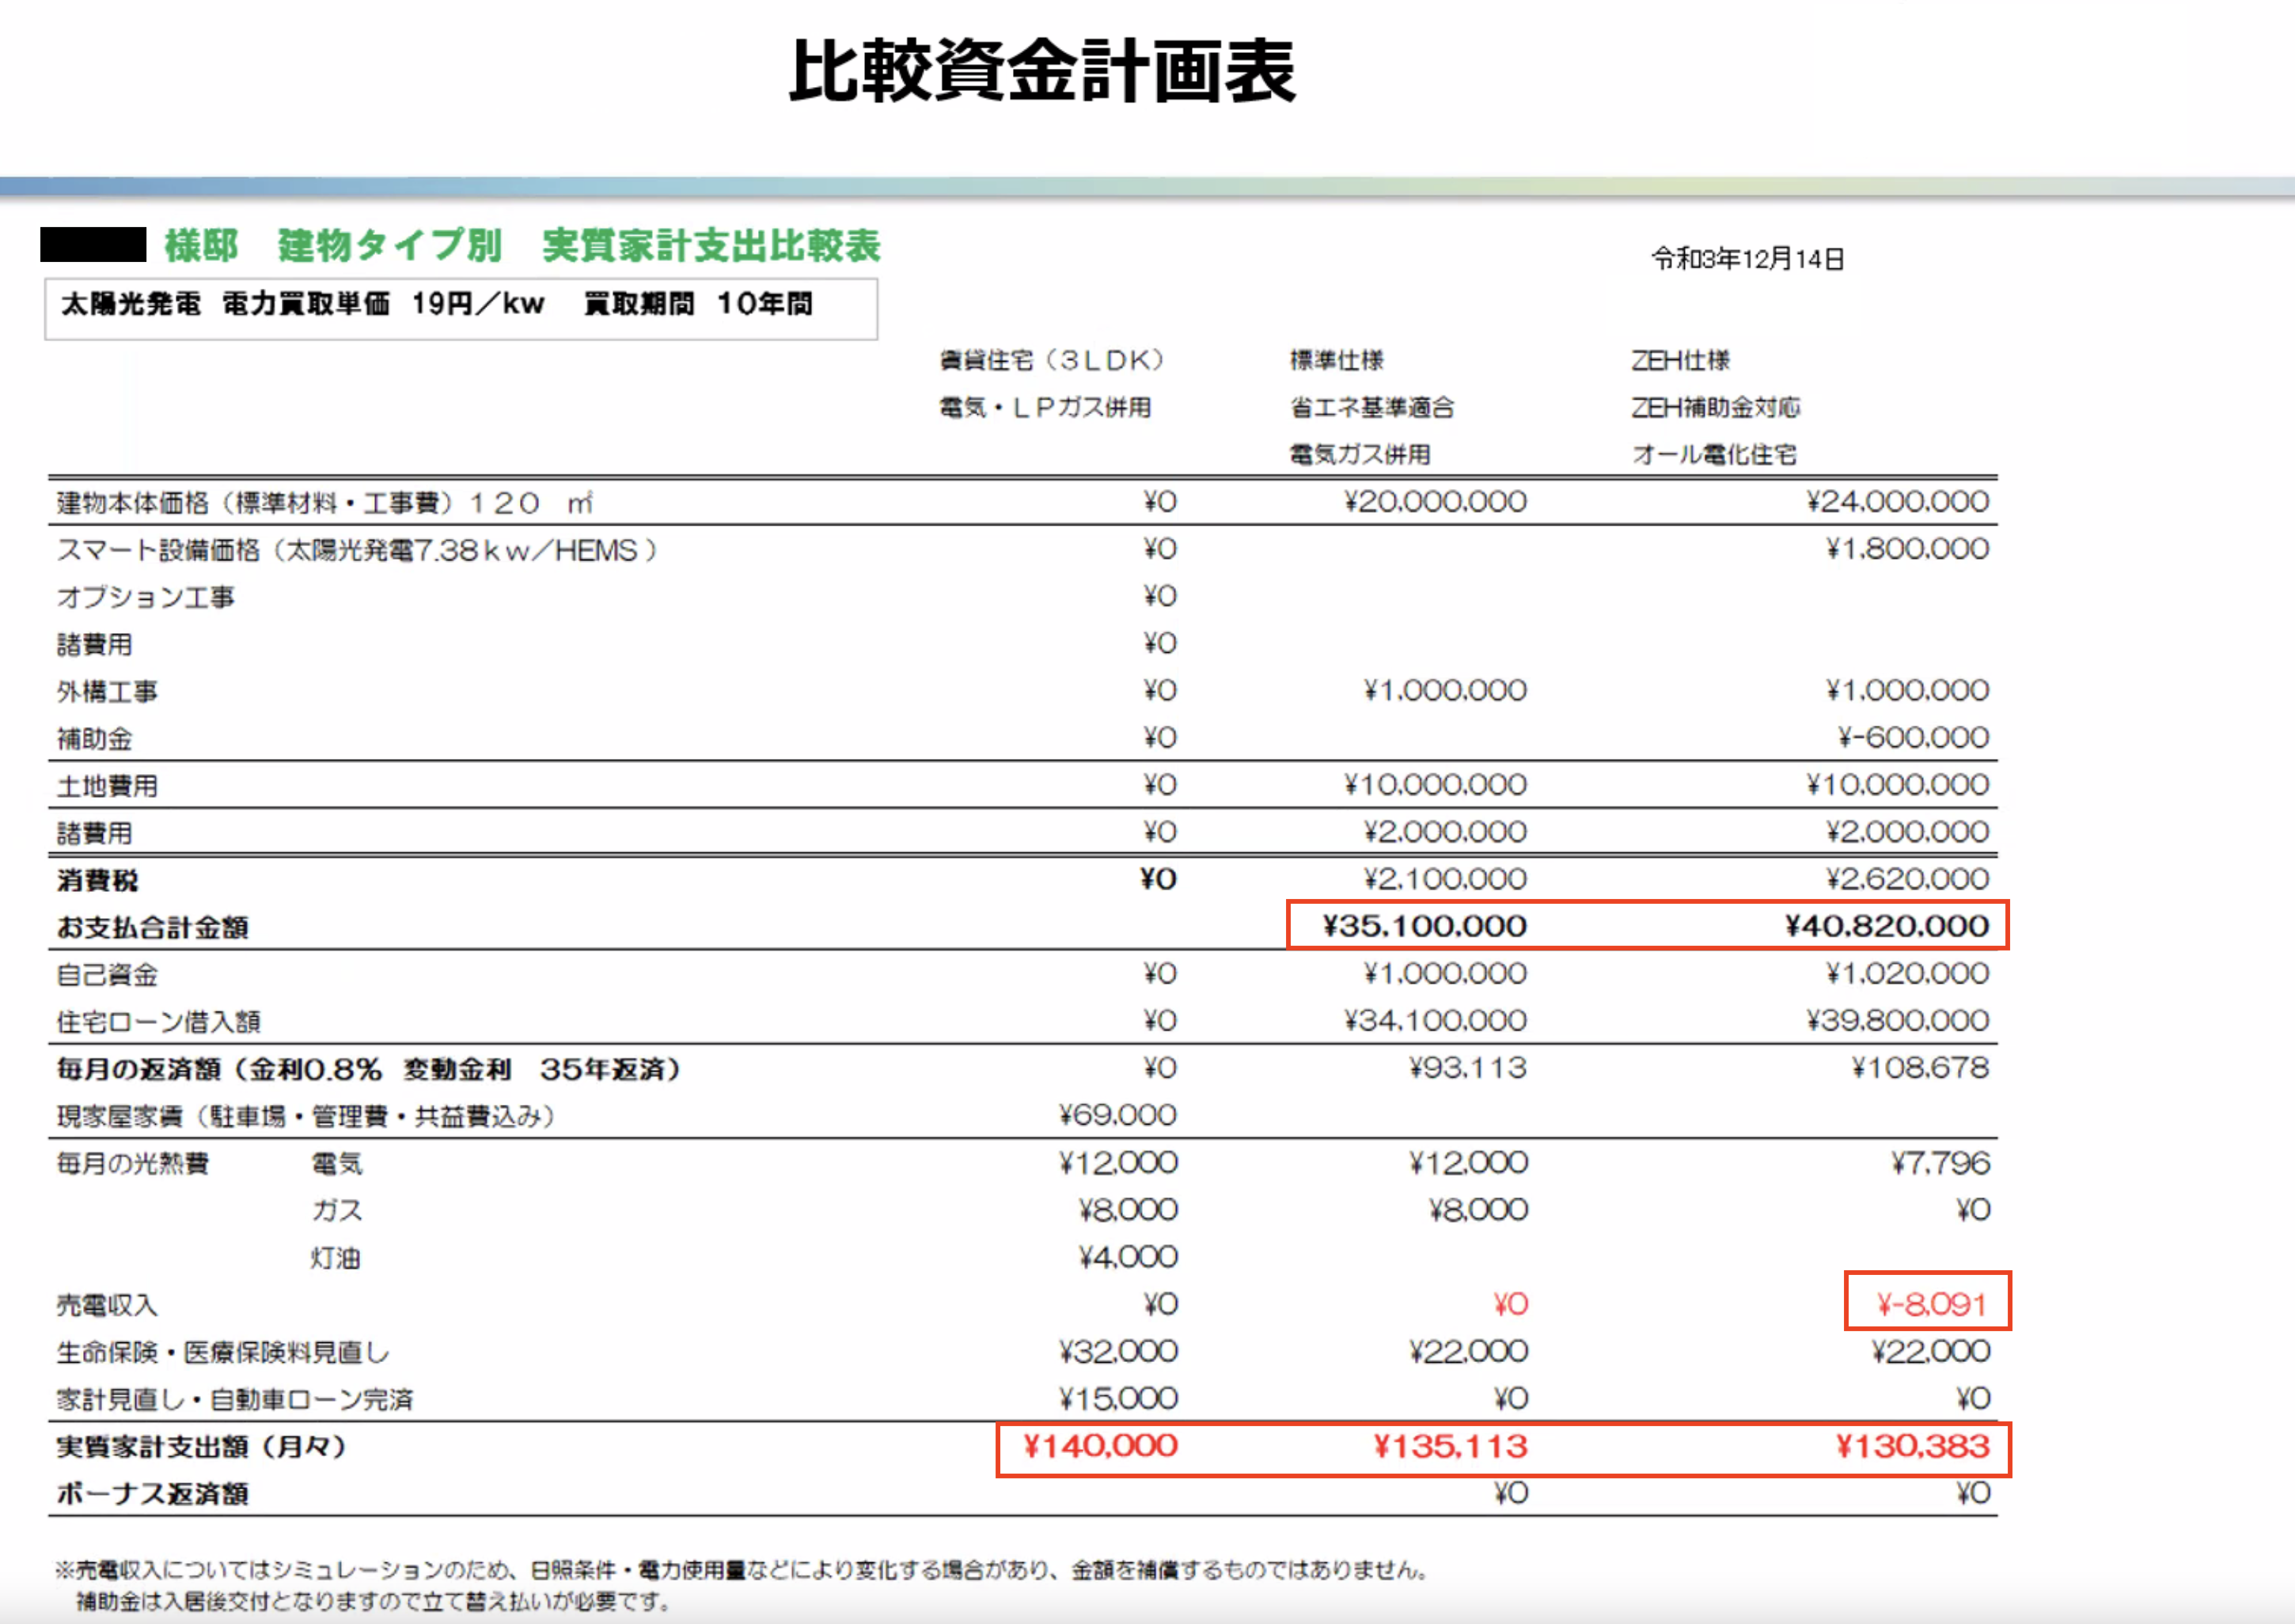Click the blacked-out customer name box
The width and height of the screenshot is (2295, 1624).
(93, 245)
